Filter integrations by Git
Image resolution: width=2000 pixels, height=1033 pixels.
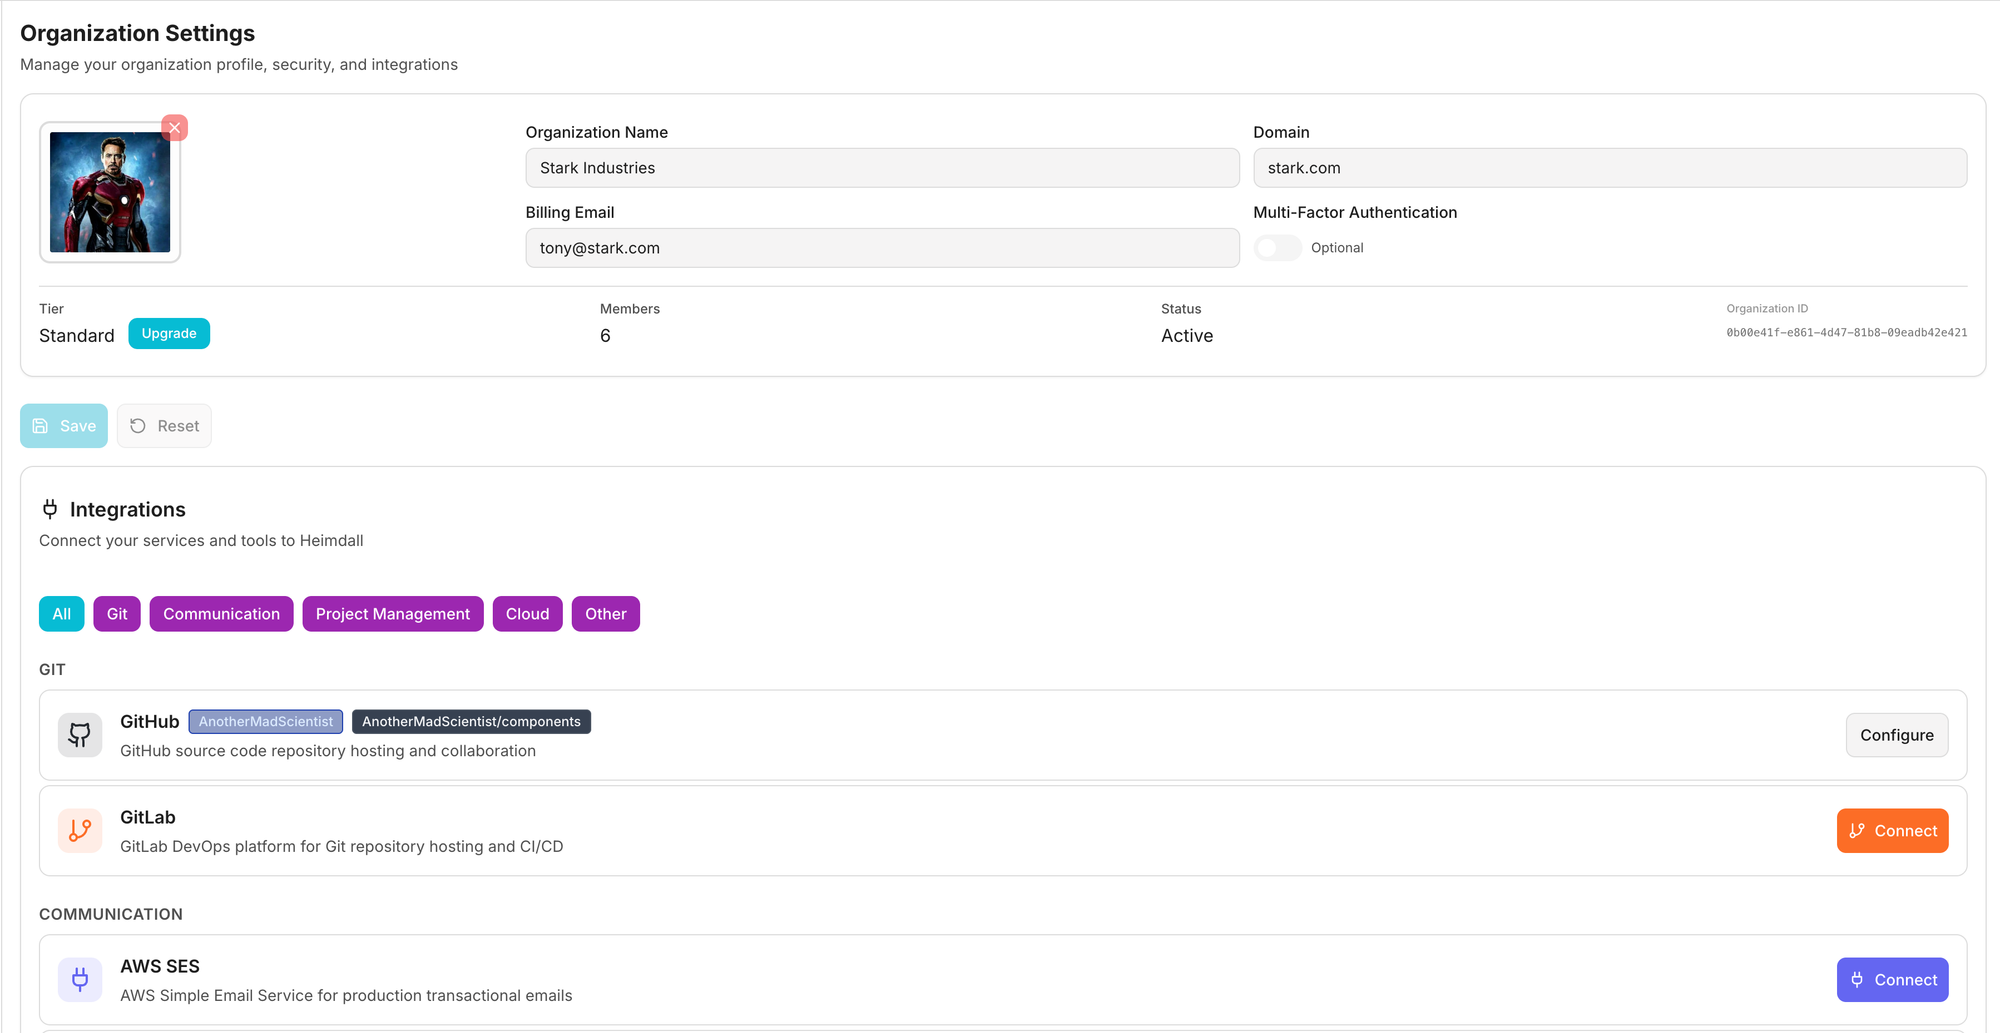pos(117,614)
